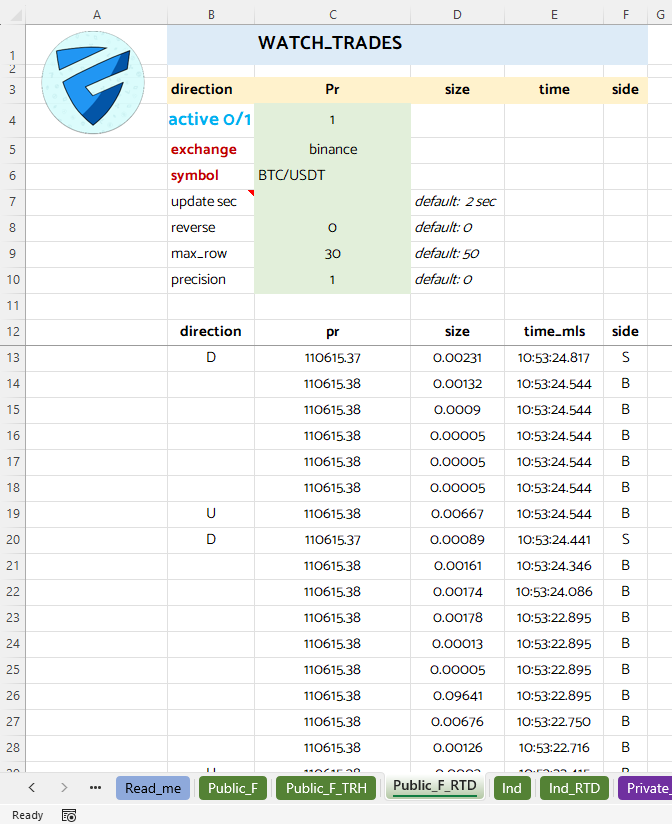The image size is (672, 824).
Task: Click the symbol cell with BTC/USDT
Action: 332,176
